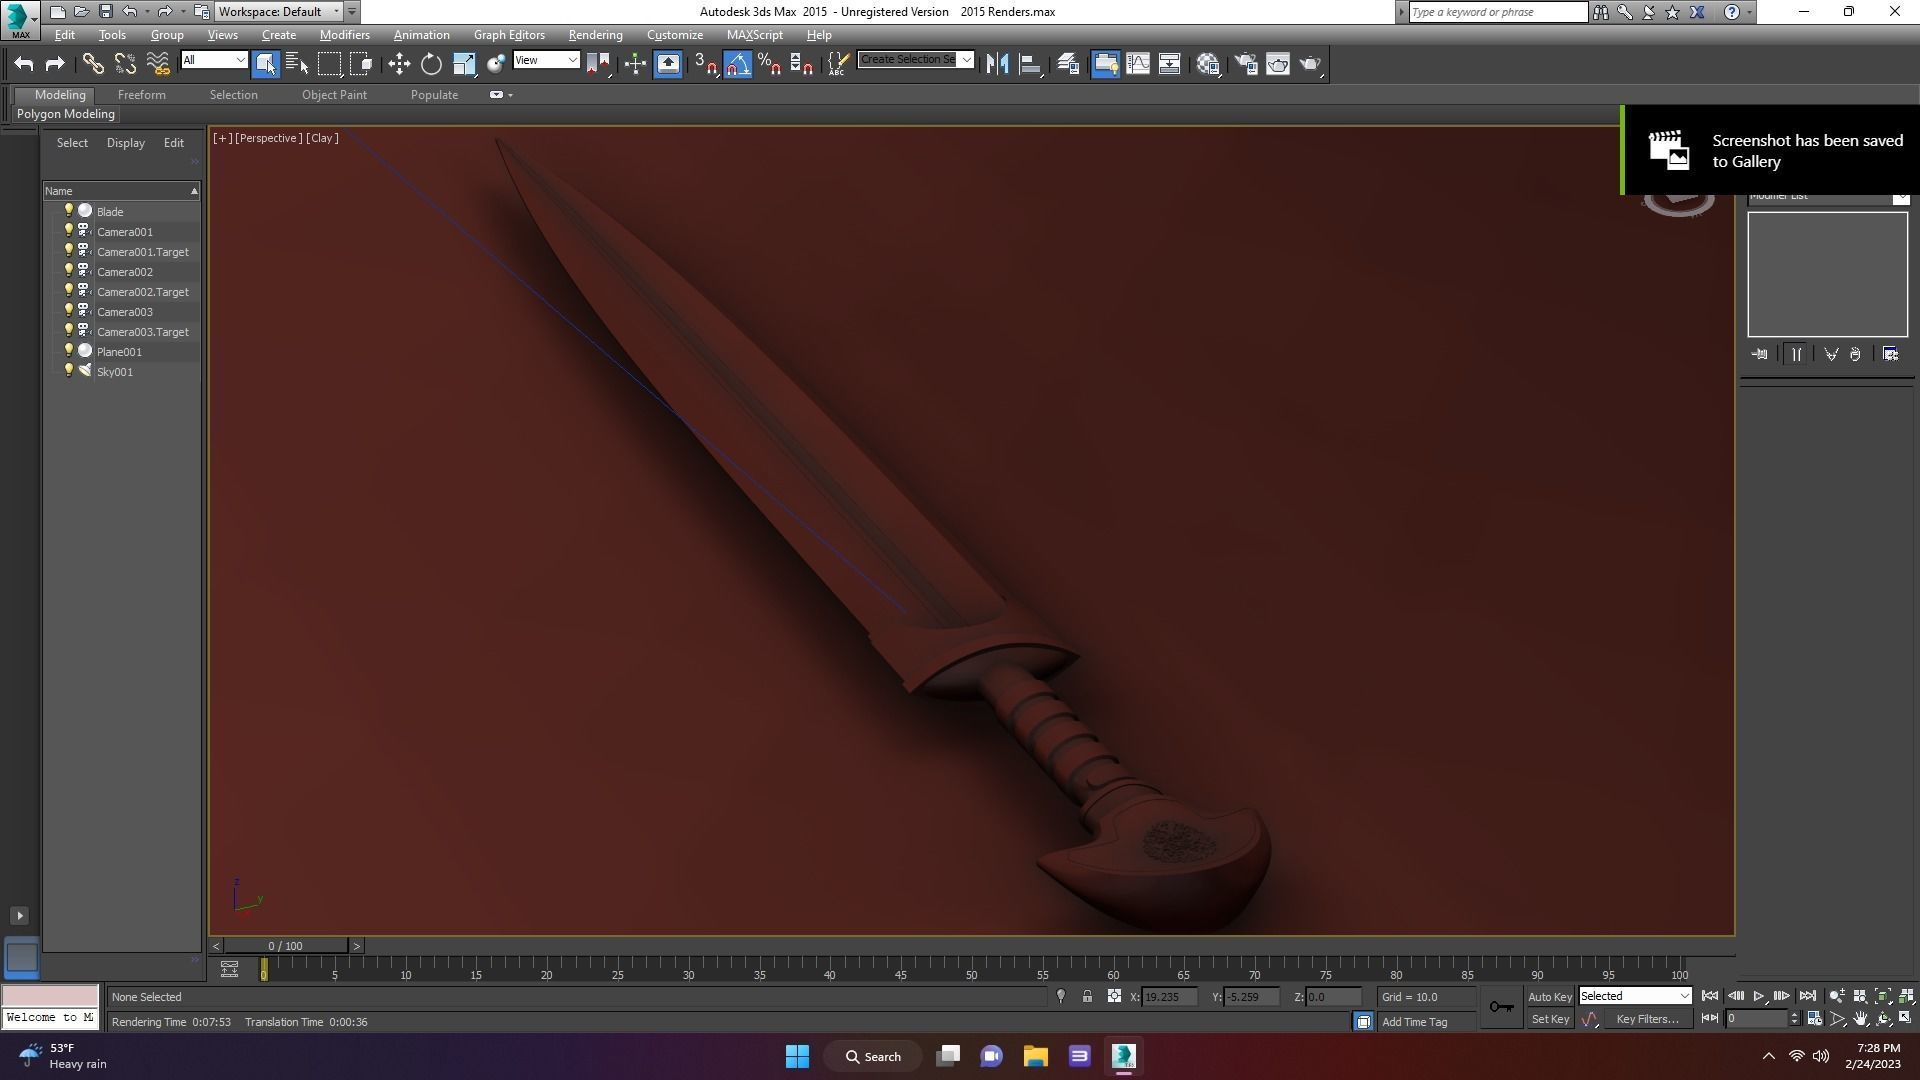Switch to the Object Paint ribbon tab

pos(334,95)
